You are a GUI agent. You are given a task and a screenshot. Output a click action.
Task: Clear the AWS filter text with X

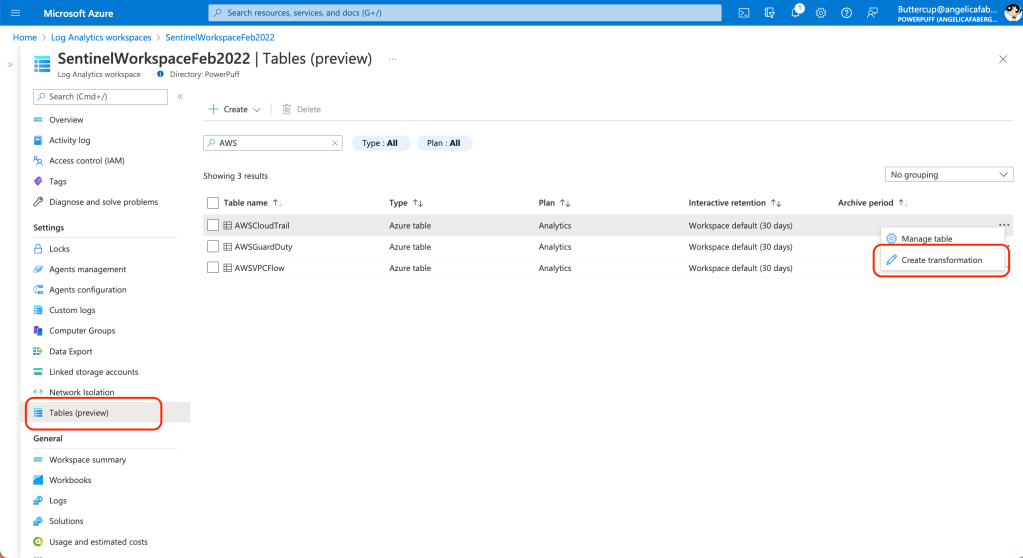coord(335,143)
